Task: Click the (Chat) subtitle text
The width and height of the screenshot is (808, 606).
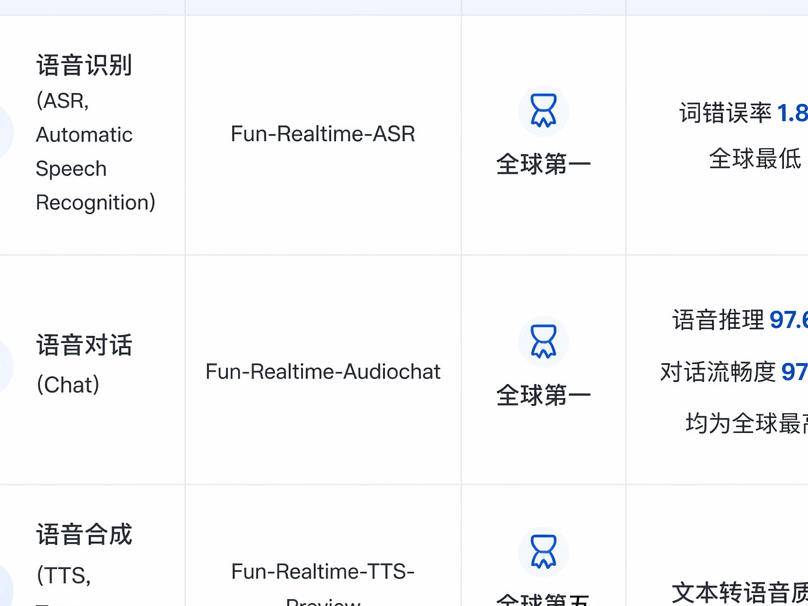Action: click(68, 384)
